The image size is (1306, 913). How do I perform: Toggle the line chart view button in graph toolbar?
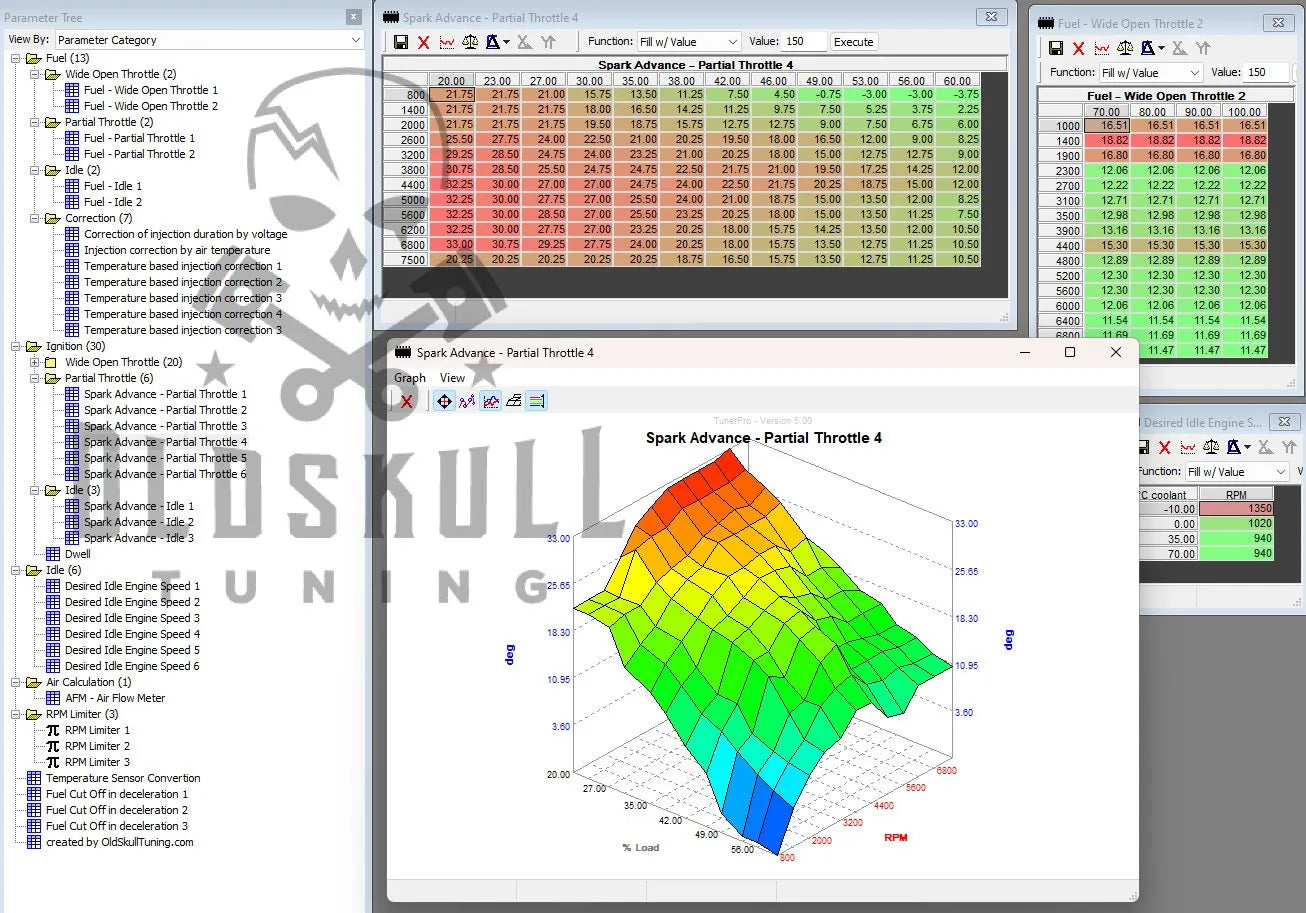coord(491,401)
